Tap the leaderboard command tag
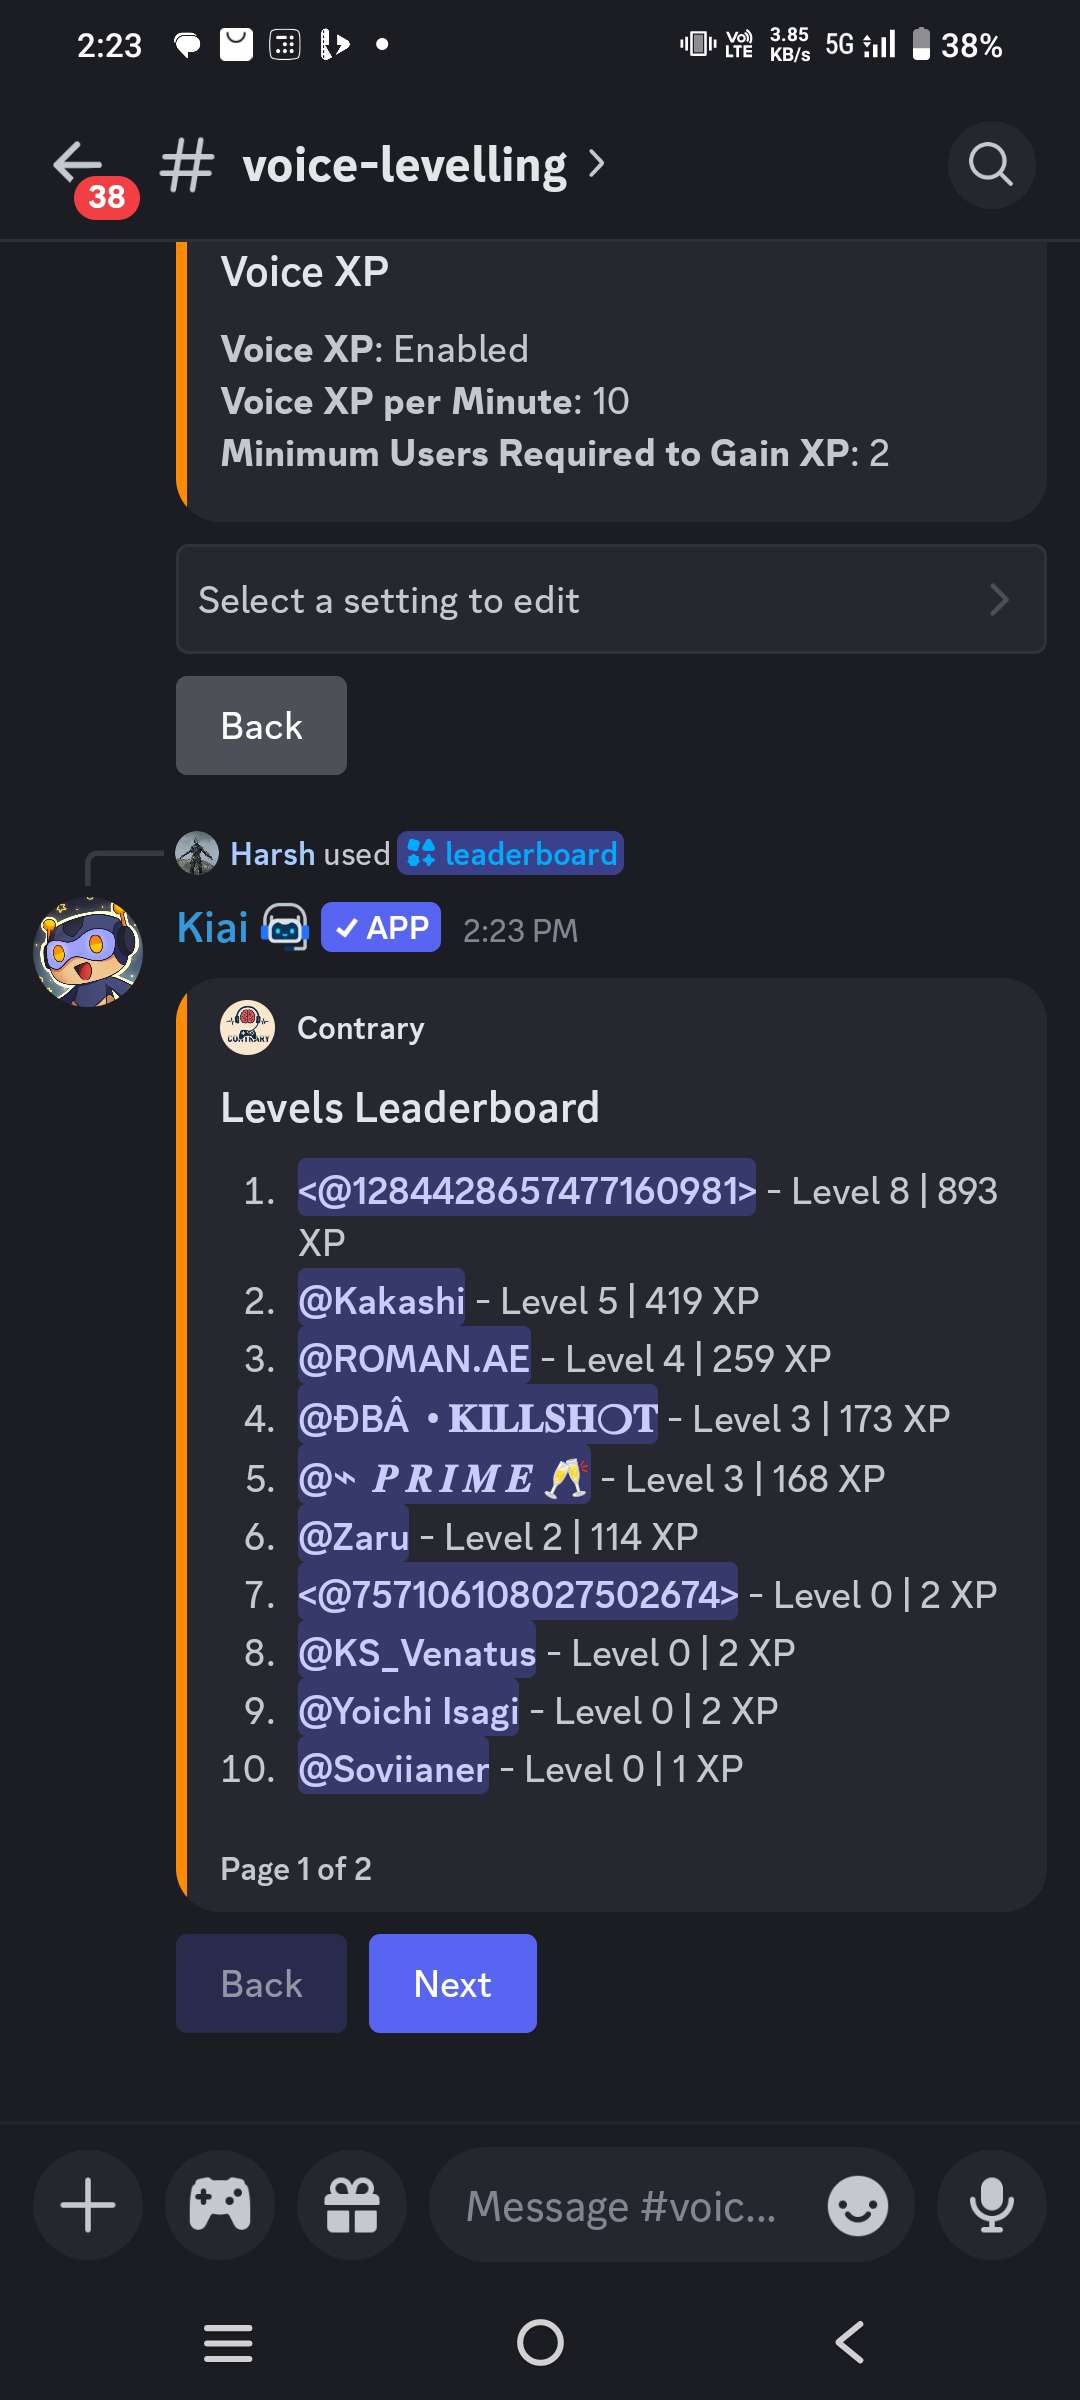Screen dimensions: 1080x2400 pos(510,854)
